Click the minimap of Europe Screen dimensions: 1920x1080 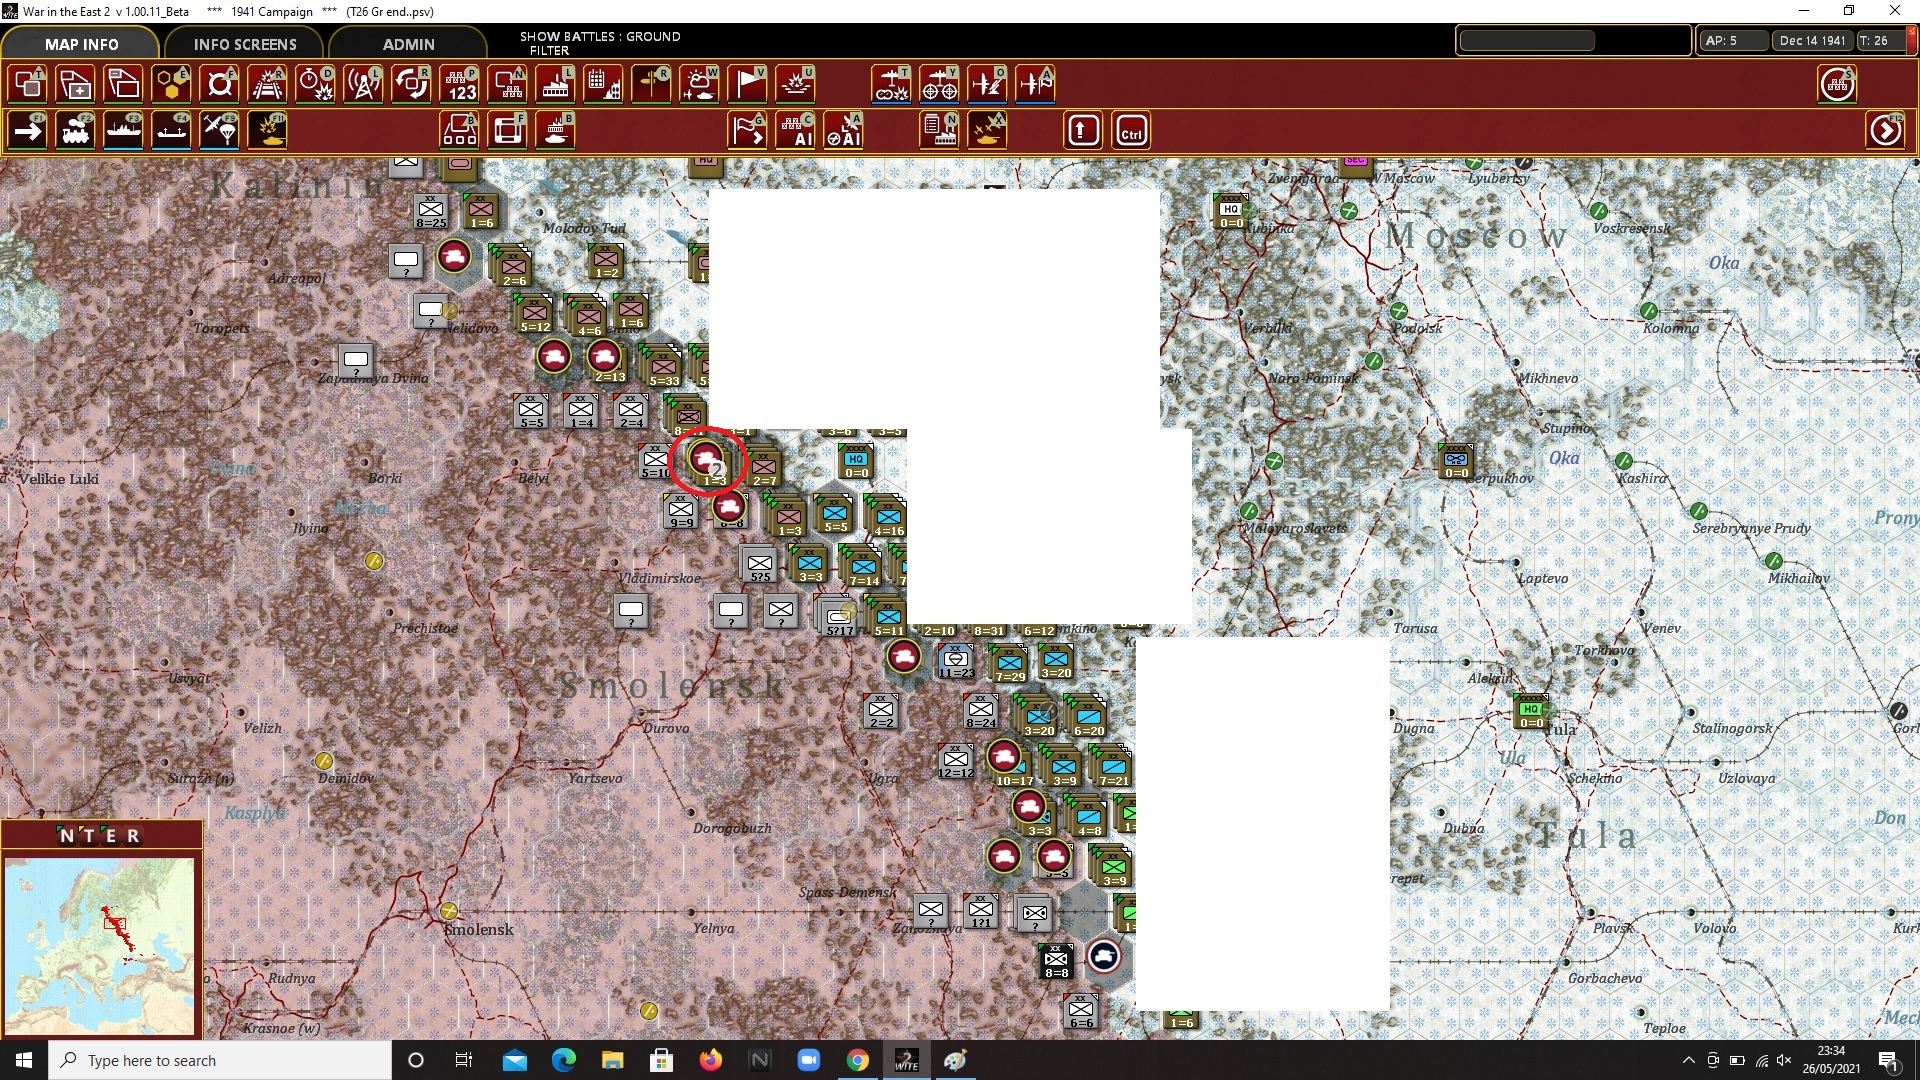[100, 945]
